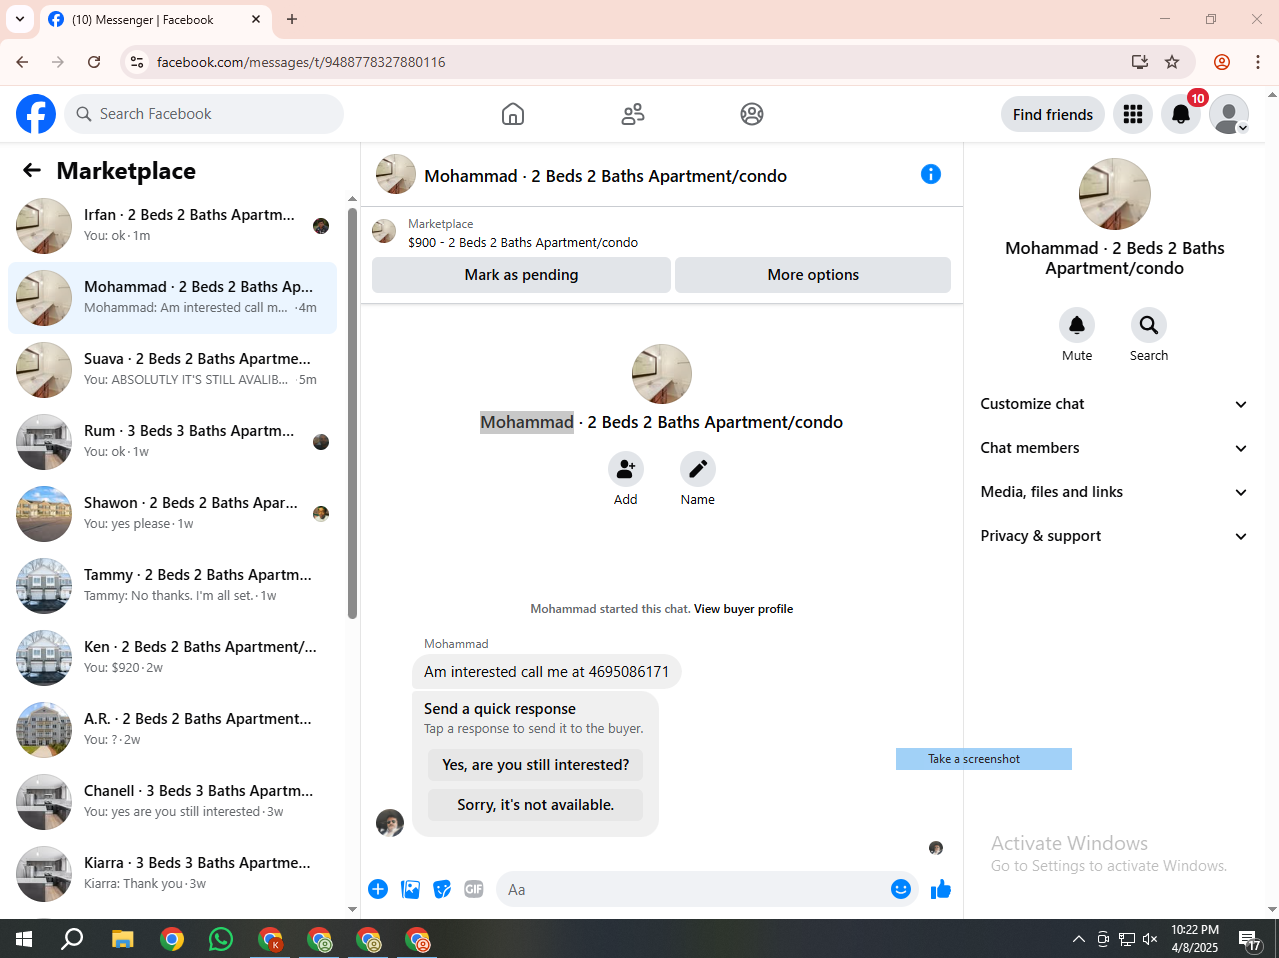Expand Privacy & support section
Screen dimensions: 1279x958
1114,536
